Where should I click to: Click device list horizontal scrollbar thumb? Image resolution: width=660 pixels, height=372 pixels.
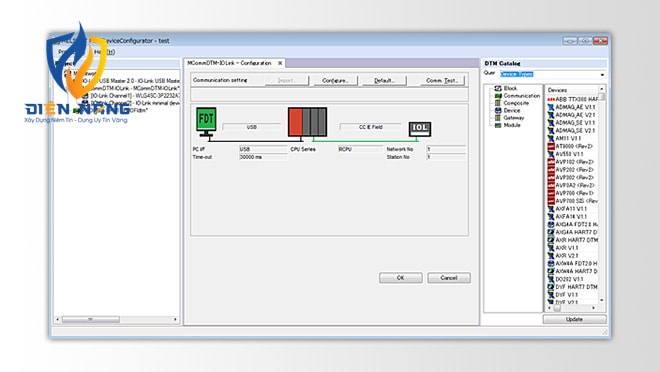pyautogui.click(x=557, y=308)
